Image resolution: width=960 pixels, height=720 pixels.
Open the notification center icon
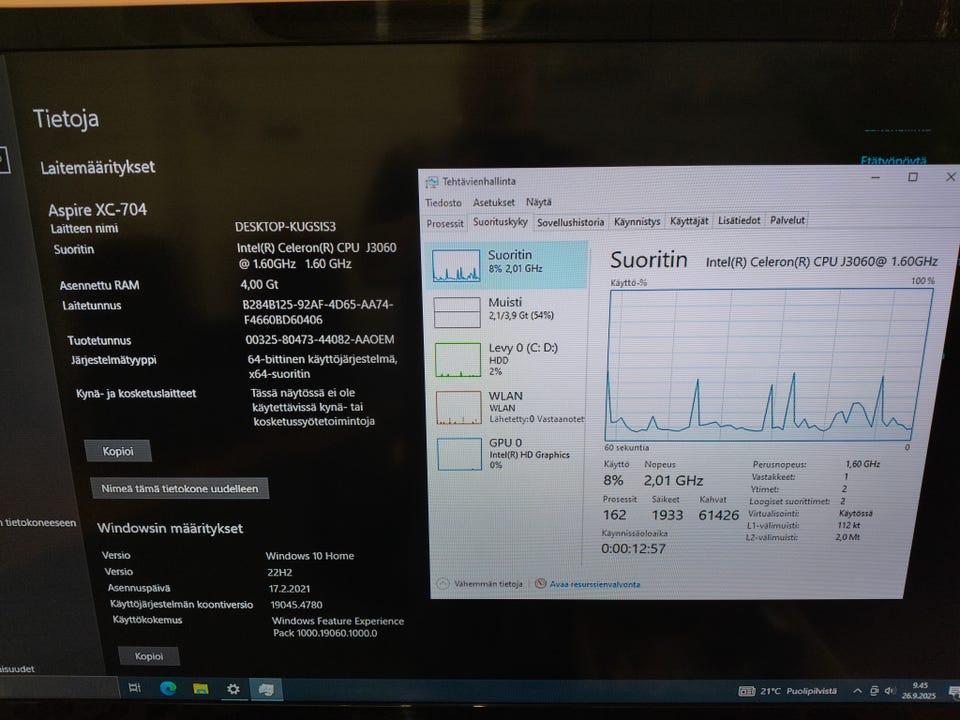953,692
